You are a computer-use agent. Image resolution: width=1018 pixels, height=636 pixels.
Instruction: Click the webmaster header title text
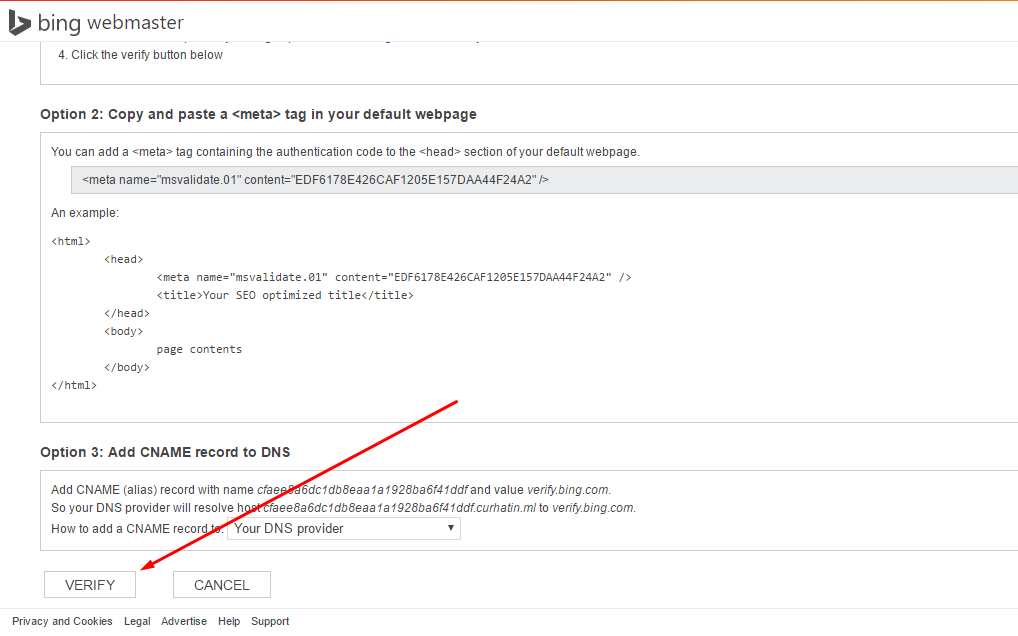tap(135, 23)
